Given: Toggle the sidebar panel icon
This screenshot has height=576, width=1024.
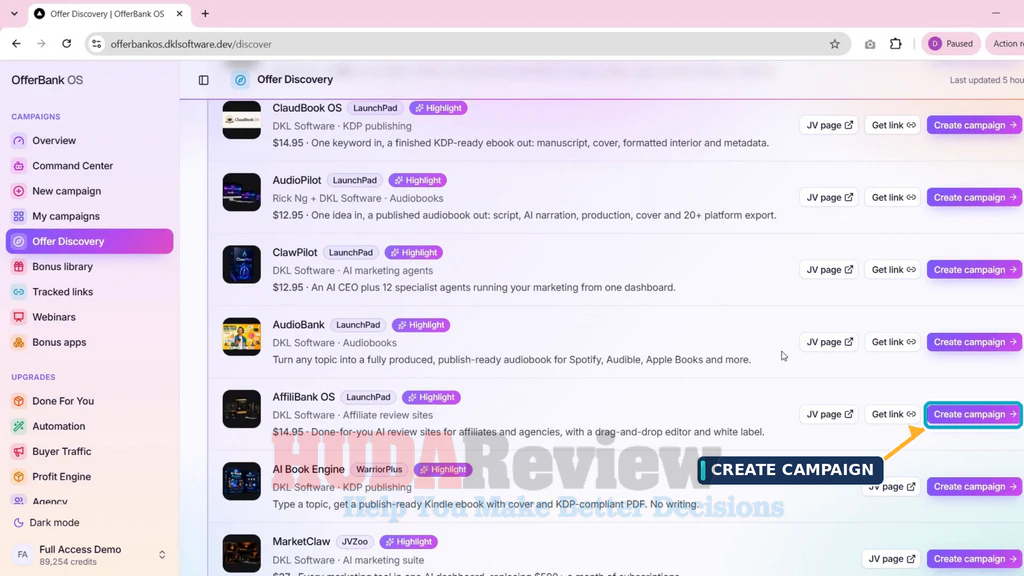Looking at the screenshot, I should tap(204, 80).
